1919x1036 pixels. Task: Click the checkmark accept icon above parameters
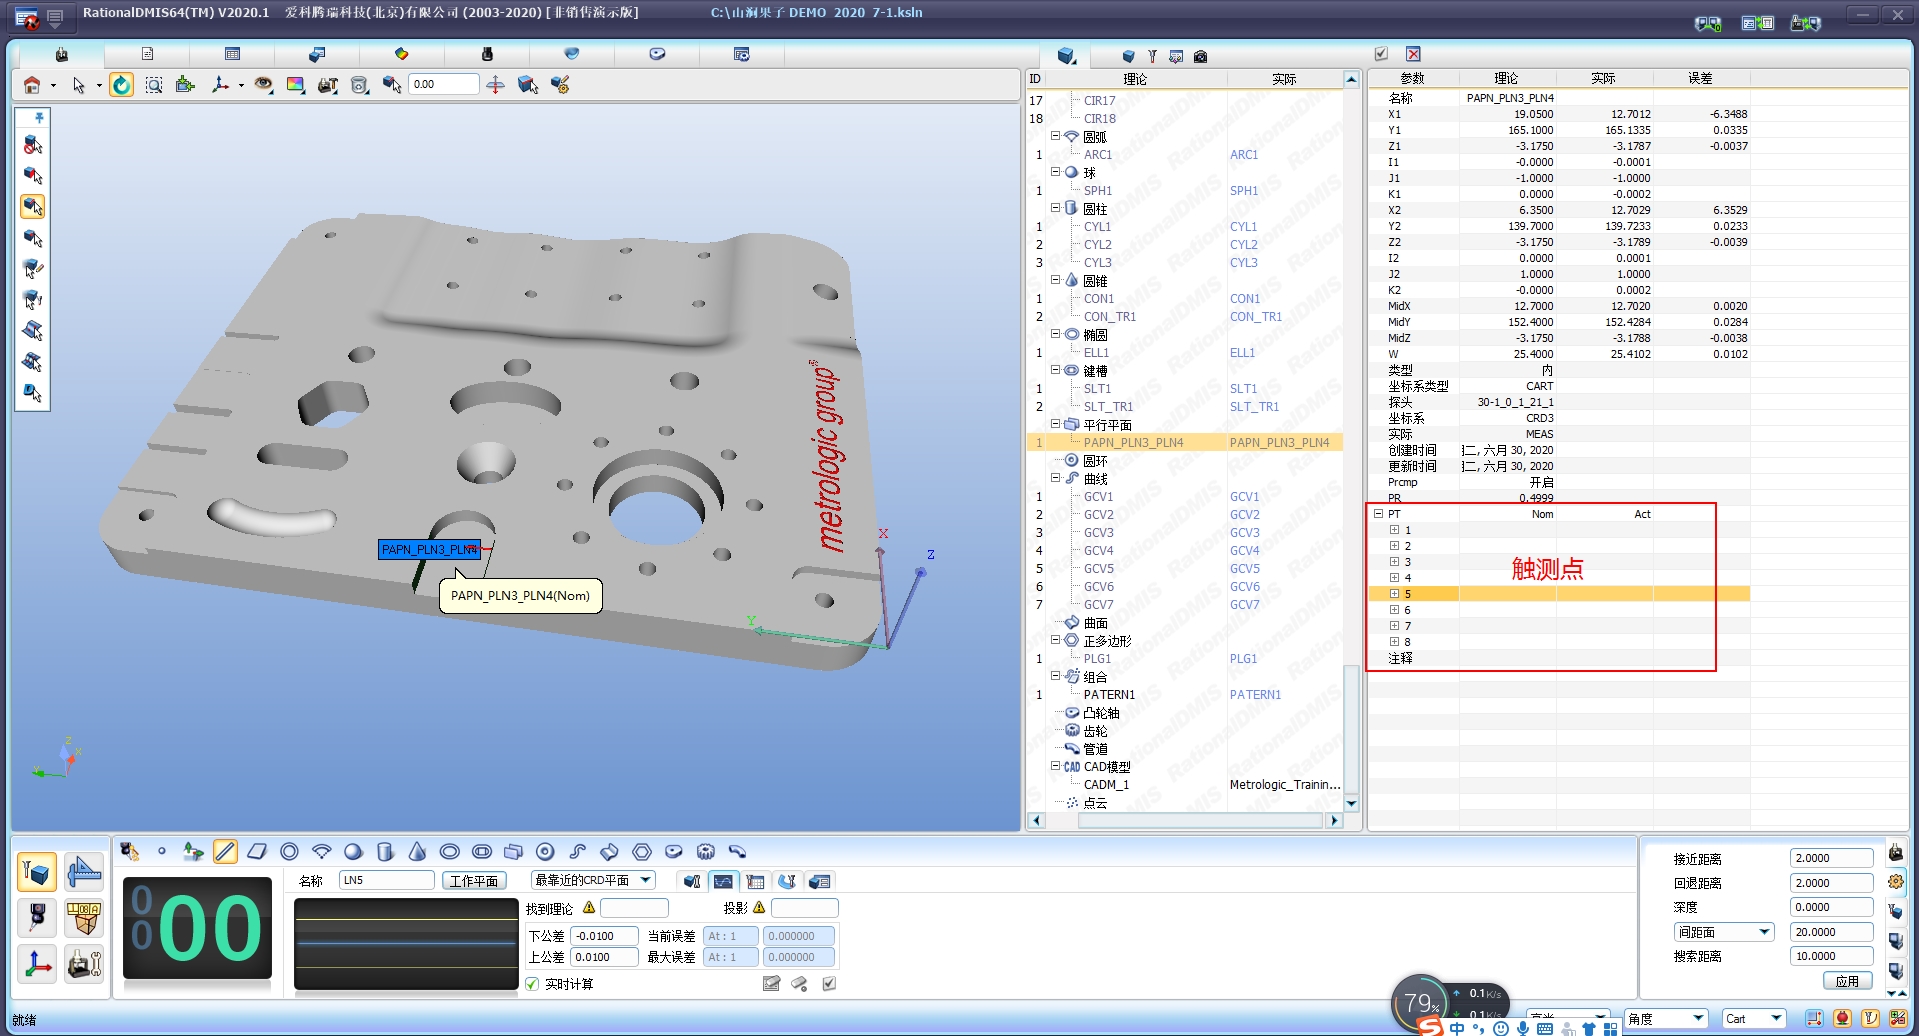click(1381, 54)
